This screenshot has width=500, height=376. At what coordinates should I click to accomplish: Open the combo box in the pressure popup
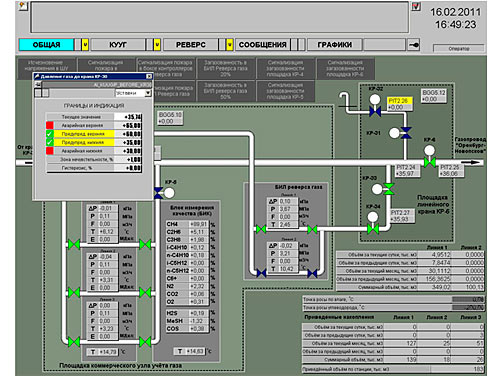(x=133, y=93)
